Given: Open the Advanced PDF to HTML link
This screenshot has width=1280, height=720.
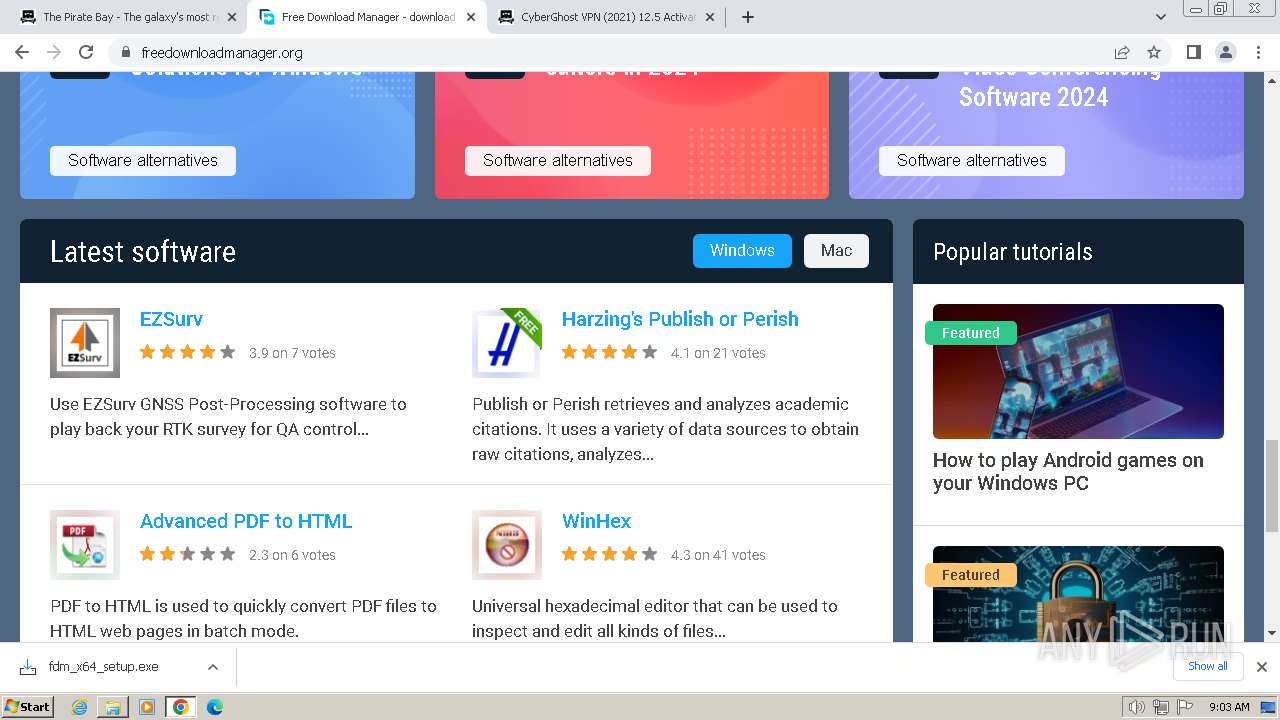Looking at the screenshot, I should 246,521.
